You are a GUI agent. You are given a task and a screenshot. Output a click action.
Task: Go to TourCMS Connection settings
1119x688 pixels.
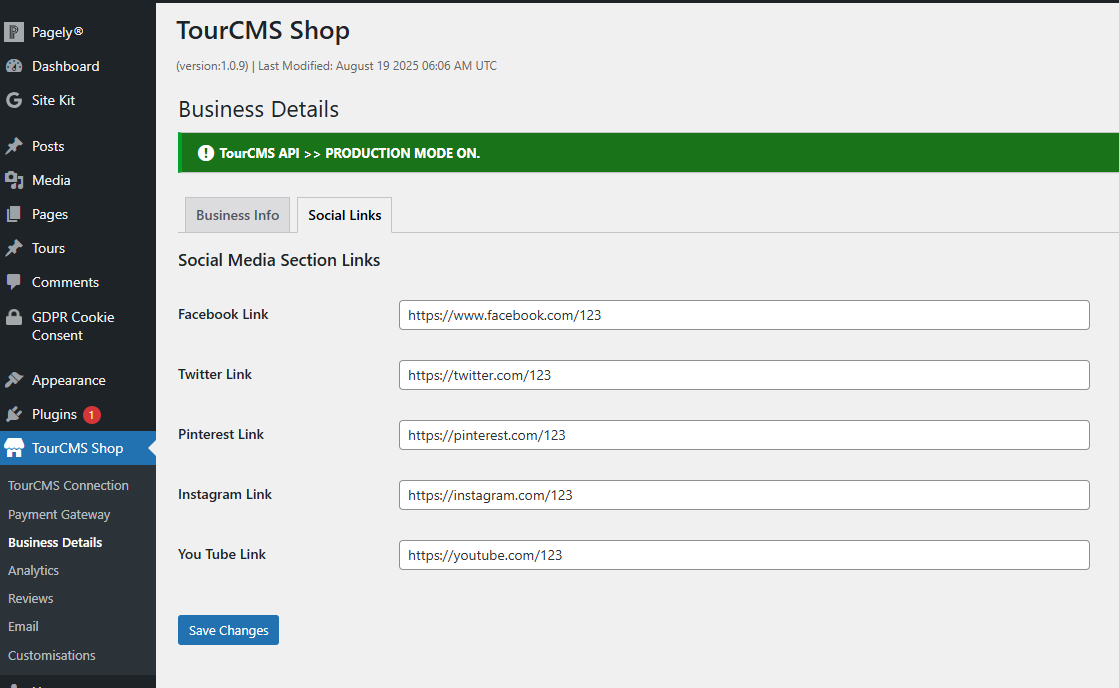point(68,485)
